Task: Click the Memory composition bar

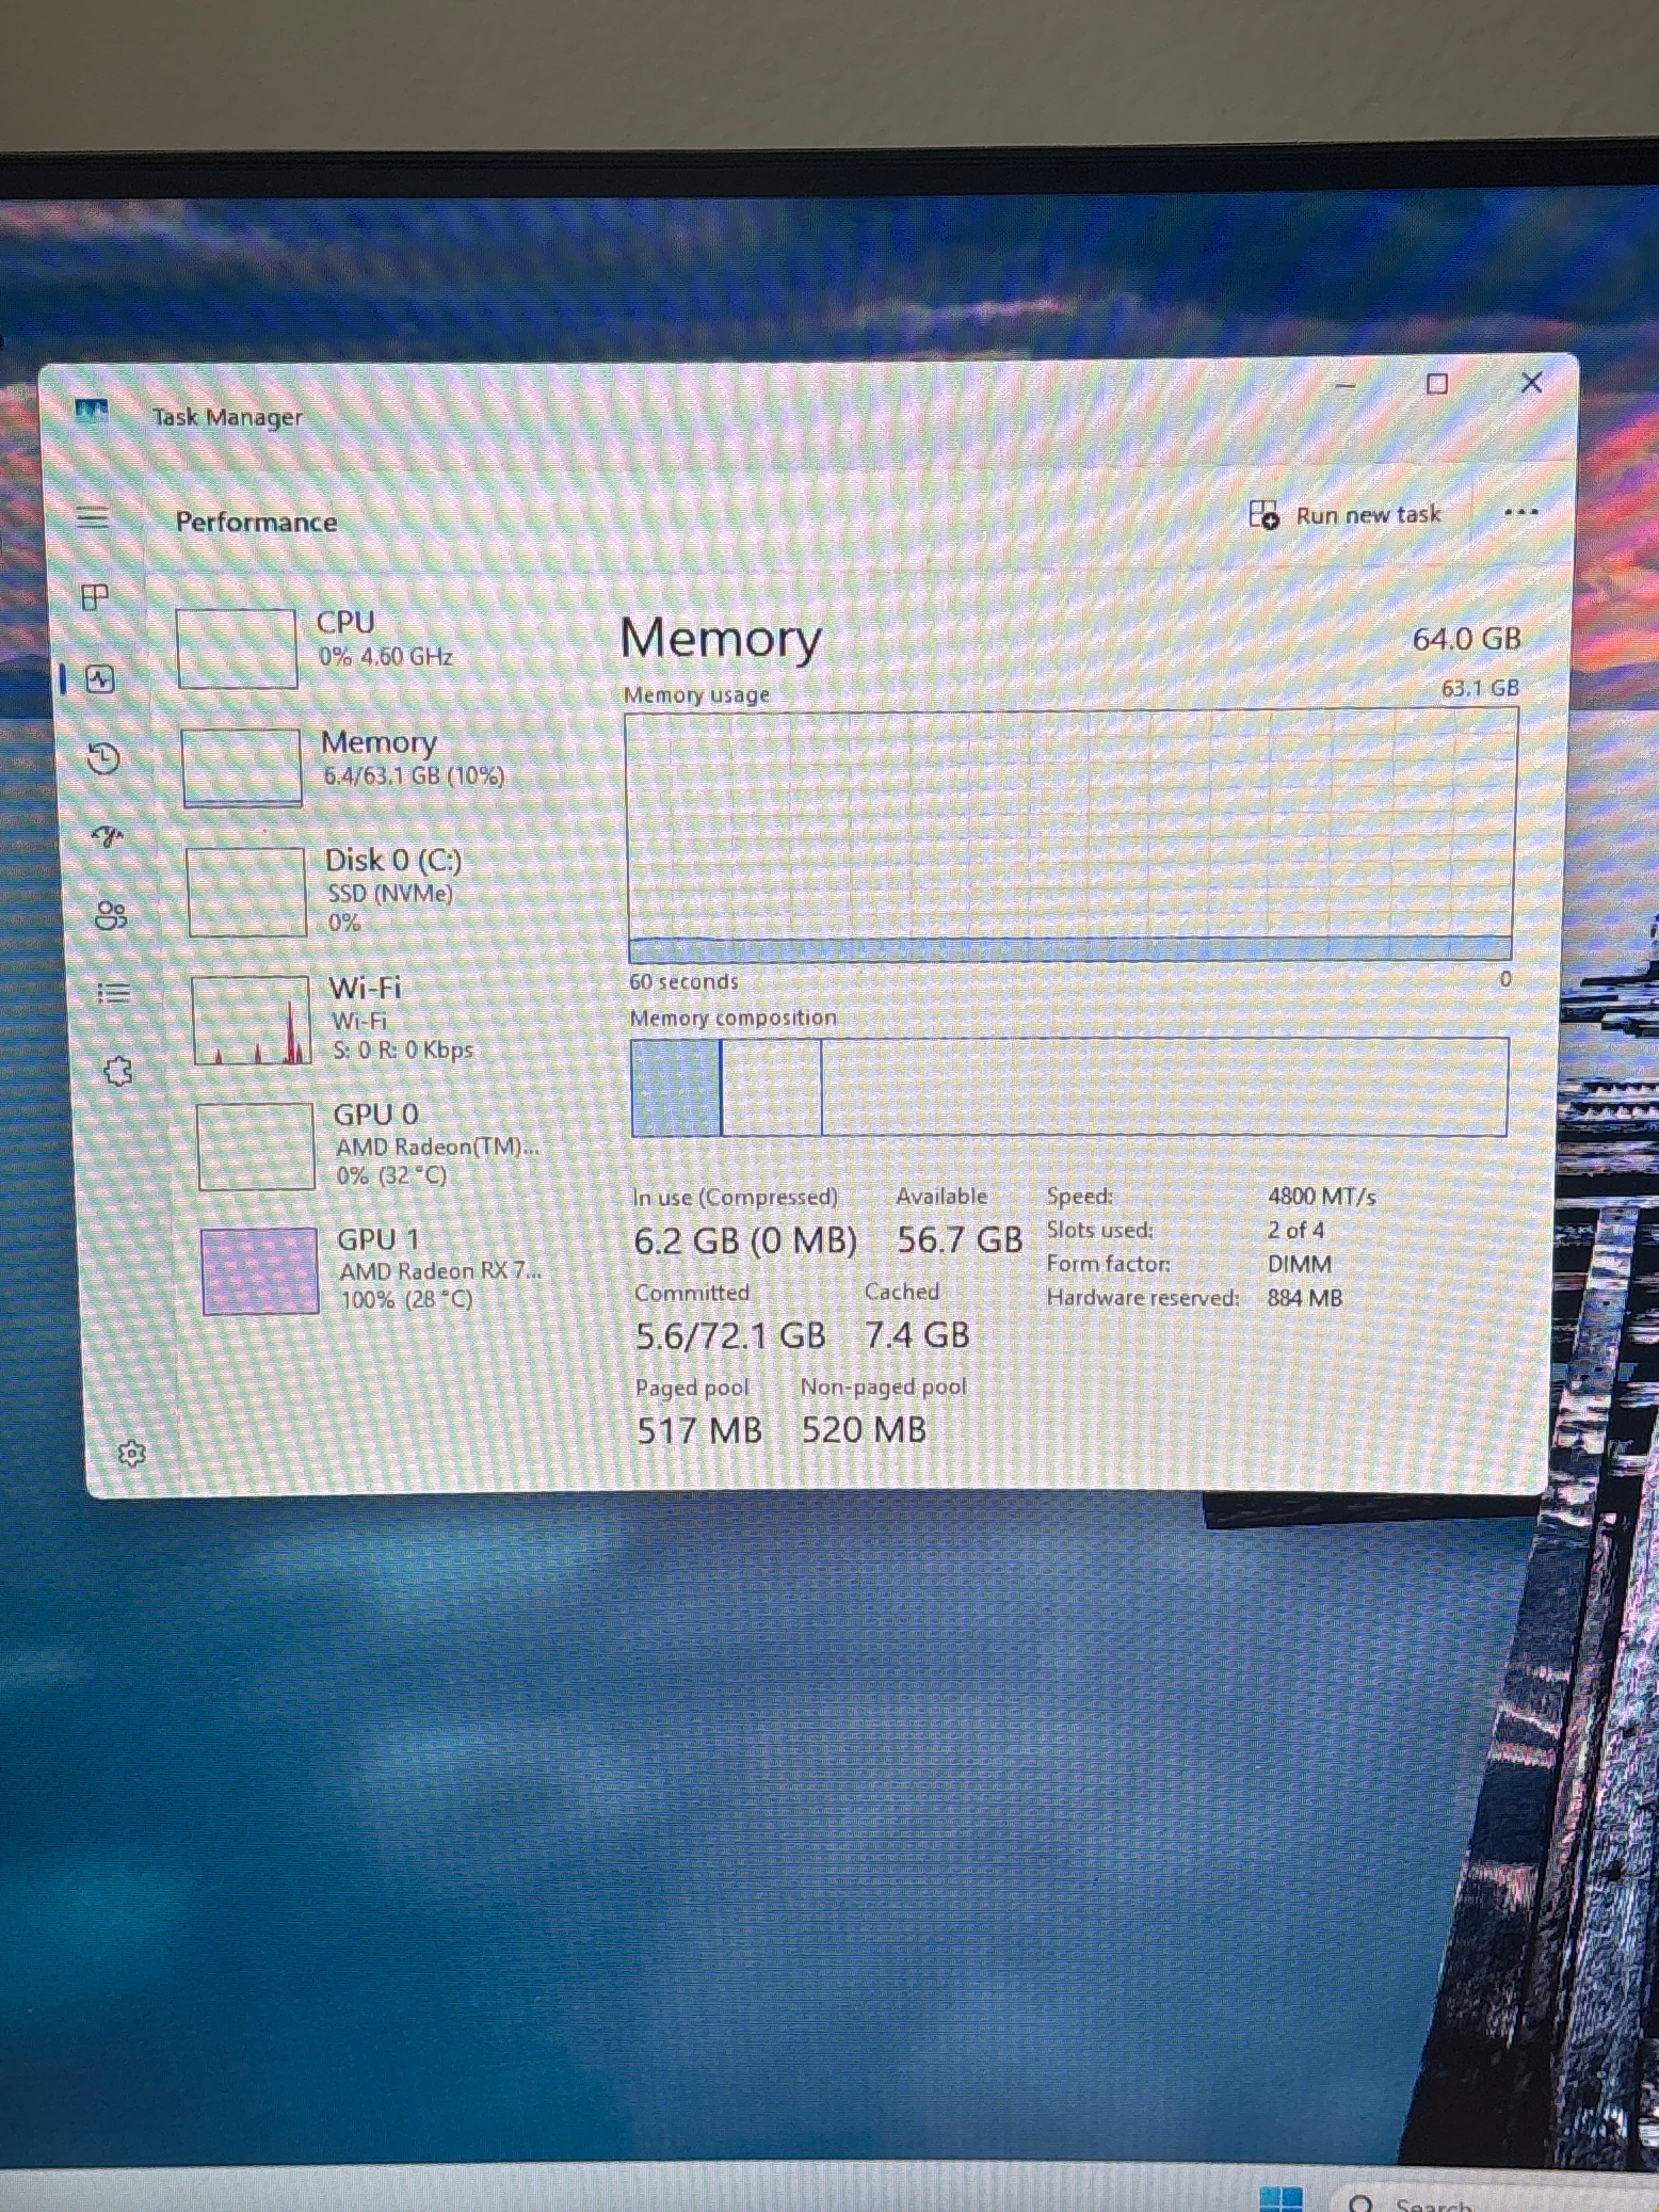Action: (x=1069, y=1087)
